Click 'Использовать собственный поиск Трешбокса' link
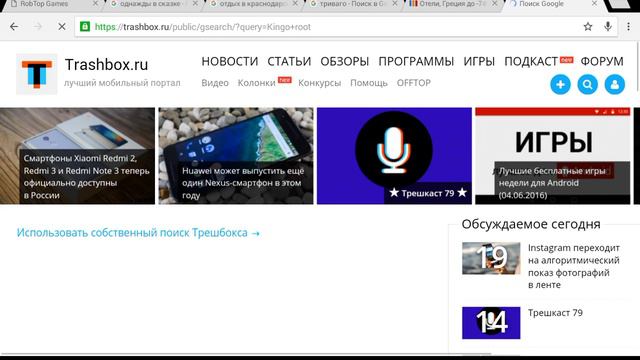 coord(138,233)
